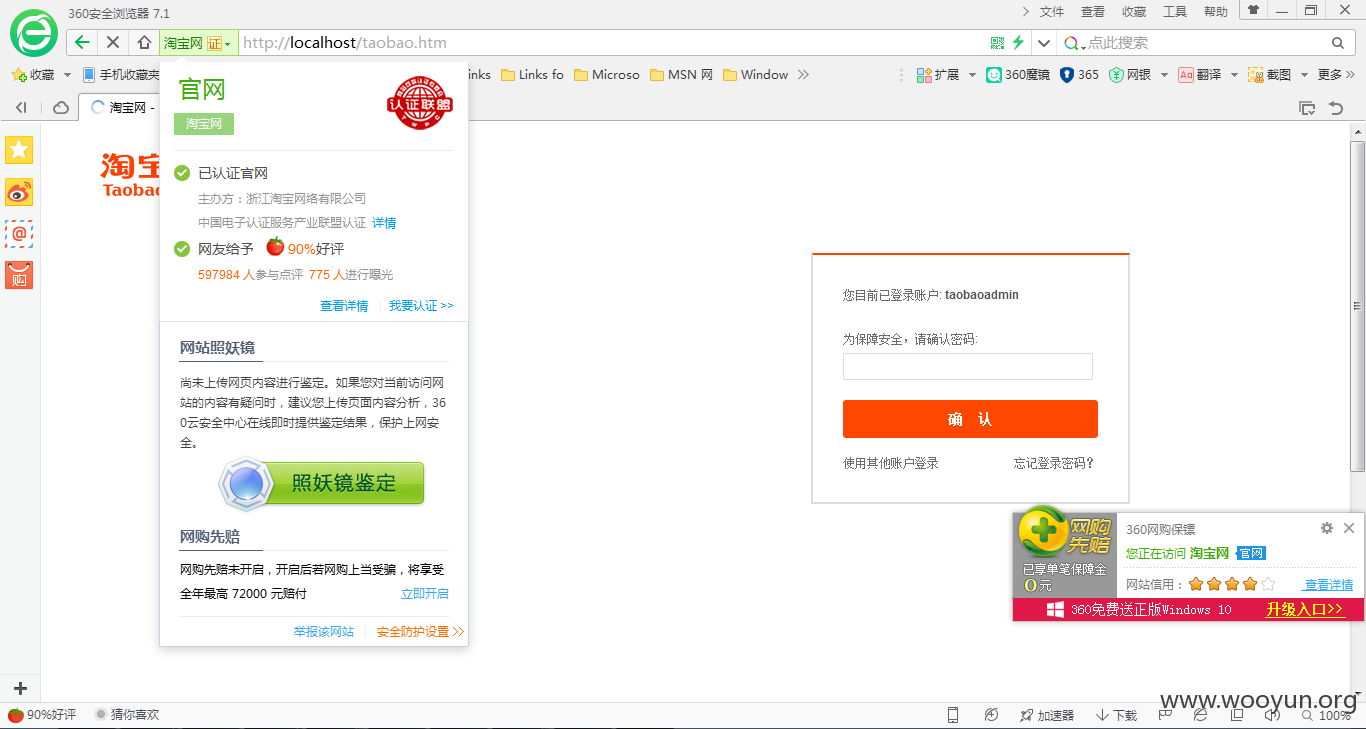Image resolution: width=1366 pixels, height=729 pixels.
Task: Open the QR code icon in address bar
Action: pyautogui.click(x=997, y=43)
